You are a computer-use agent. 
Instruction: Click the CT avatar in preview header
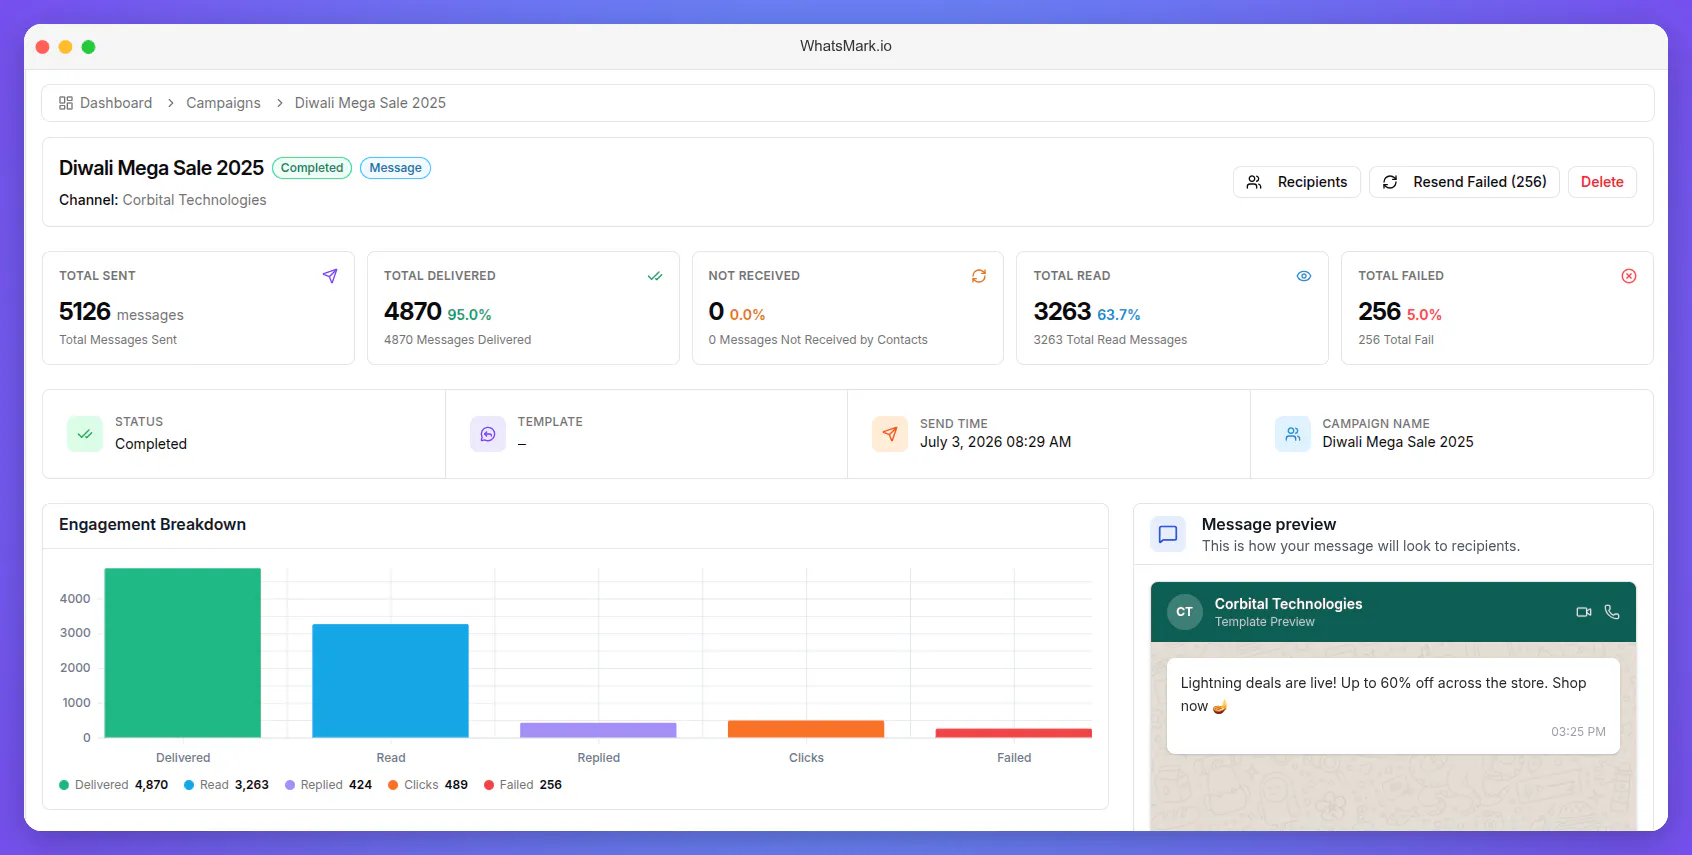point(1185,612)
